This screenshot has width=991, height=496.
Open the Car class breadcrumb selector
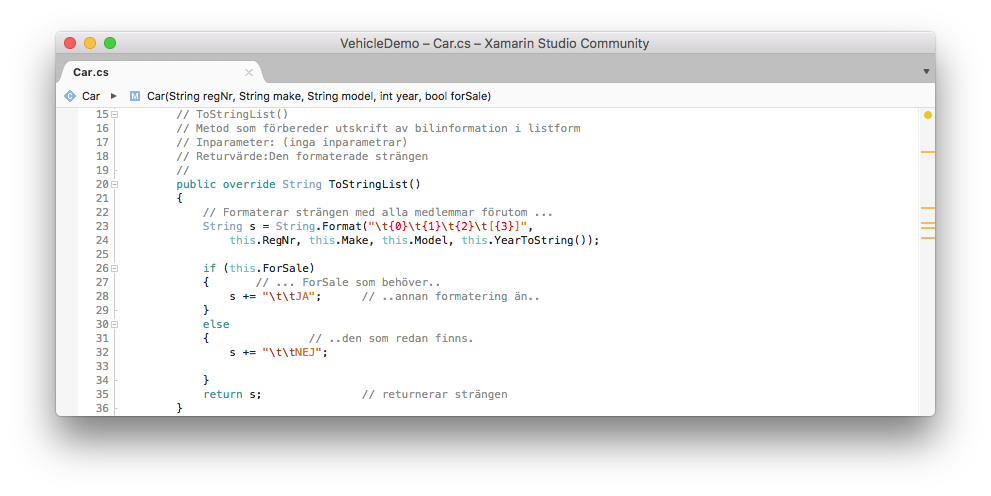pyautogui.click(x=91, y=96)
